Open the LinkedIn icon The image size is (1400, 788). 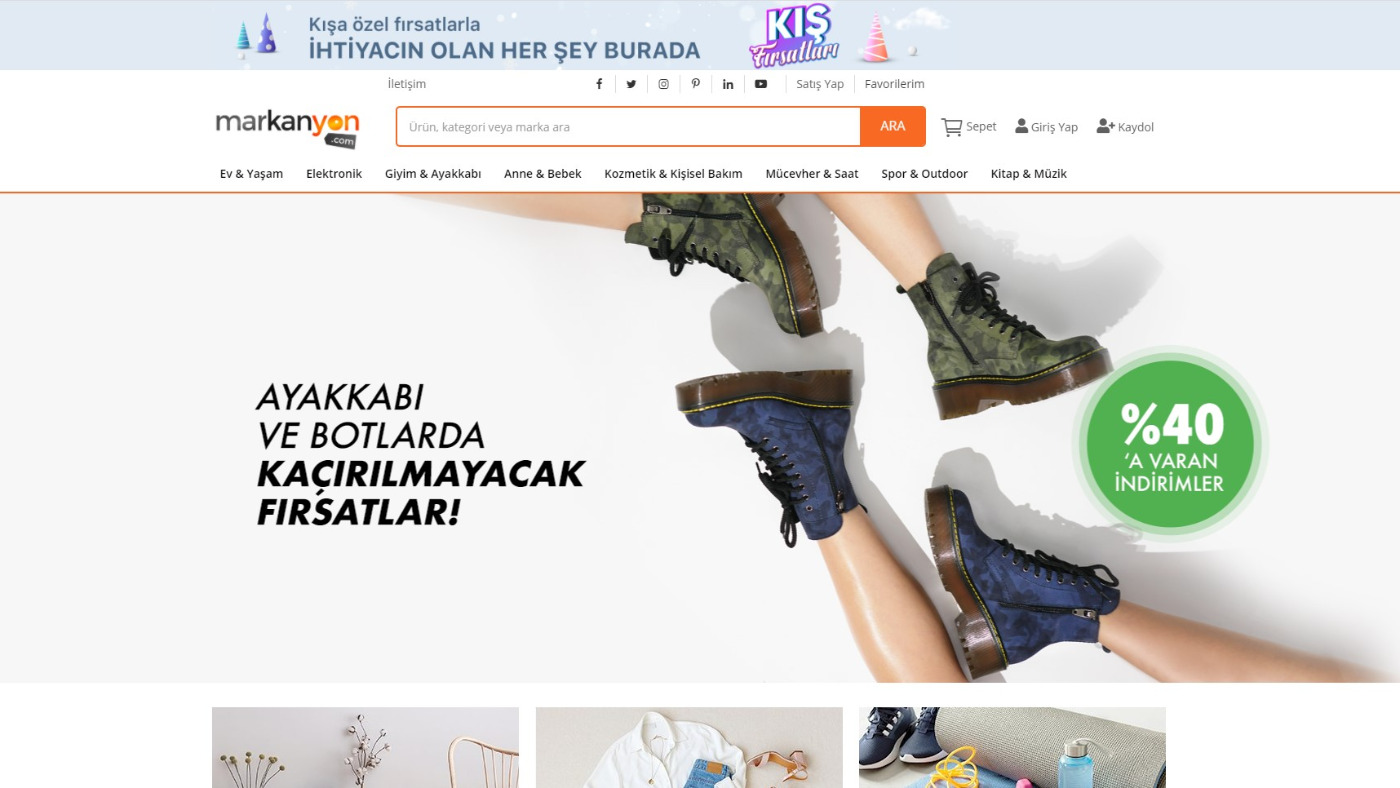pyautogui.click(x=727, y=83)
